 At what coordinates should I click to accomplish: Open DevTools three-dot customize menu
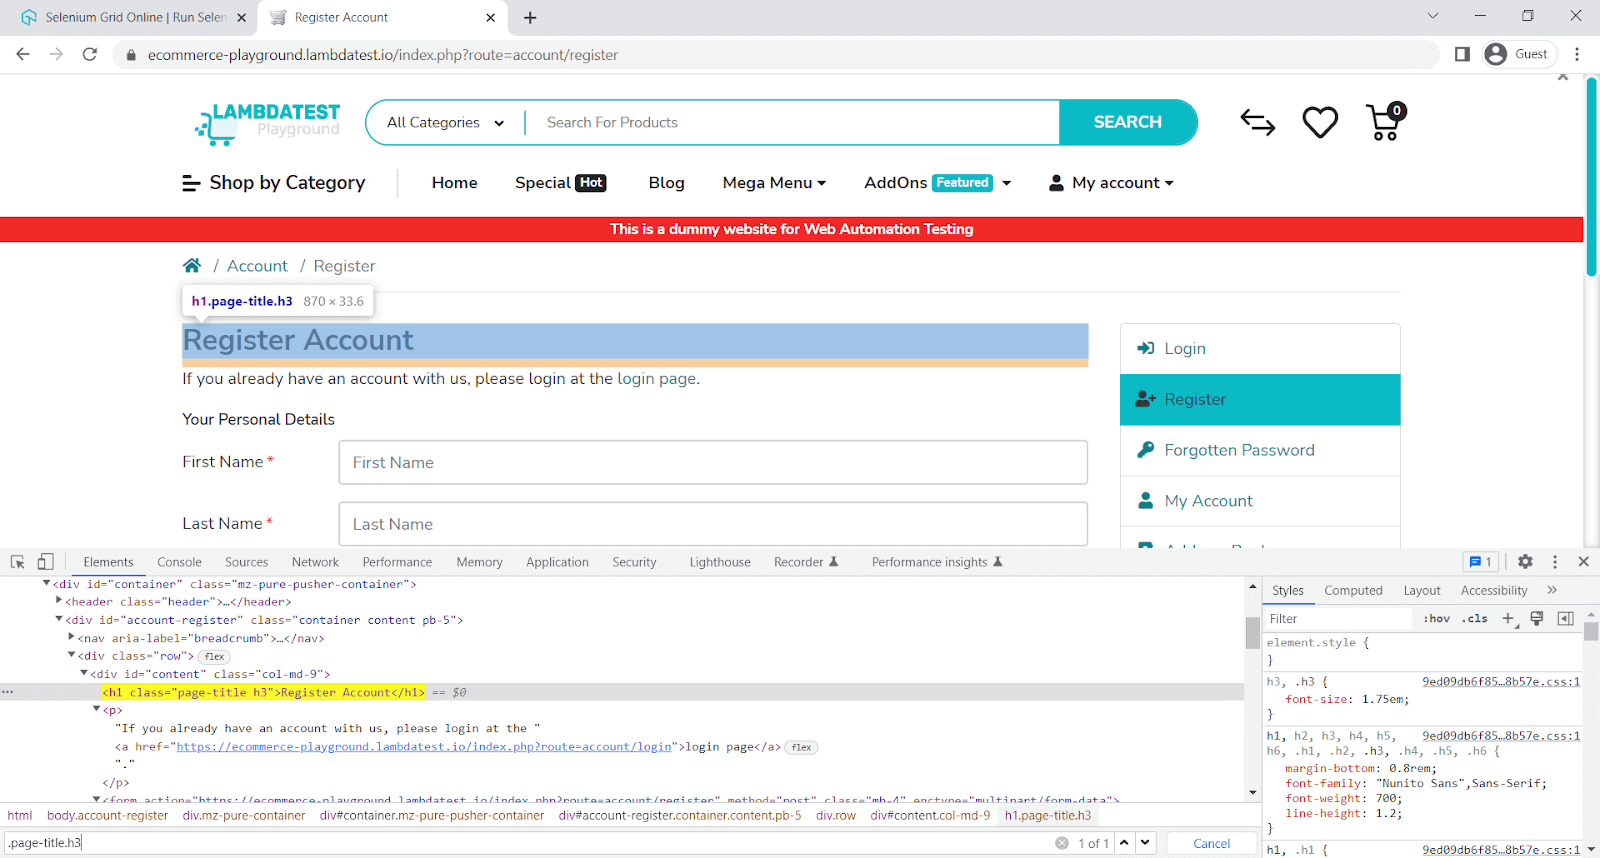1555,562
